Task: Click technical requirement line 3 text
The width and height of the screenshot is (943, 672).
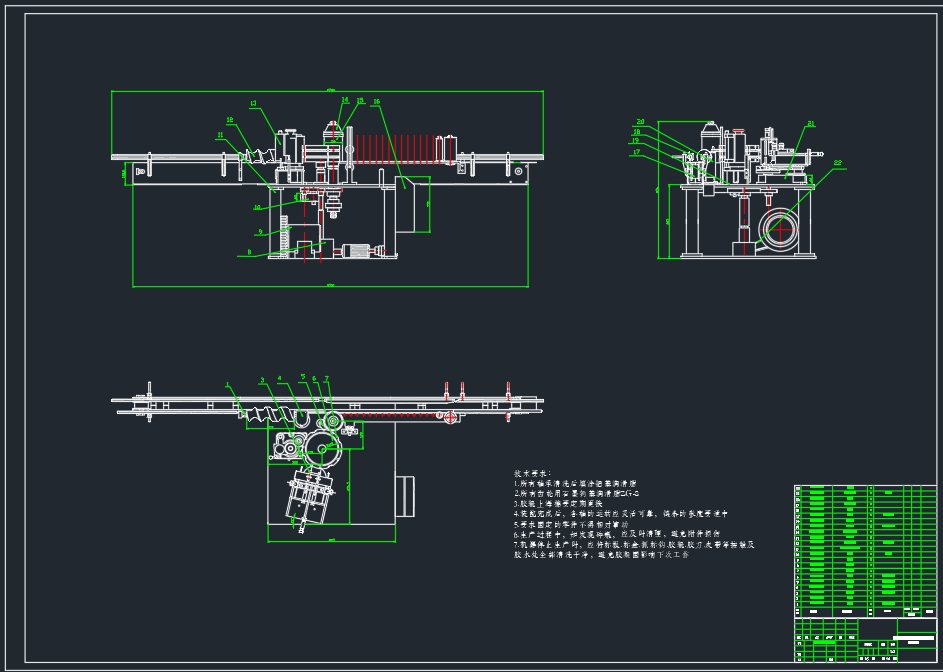Action: pos(558,504)
